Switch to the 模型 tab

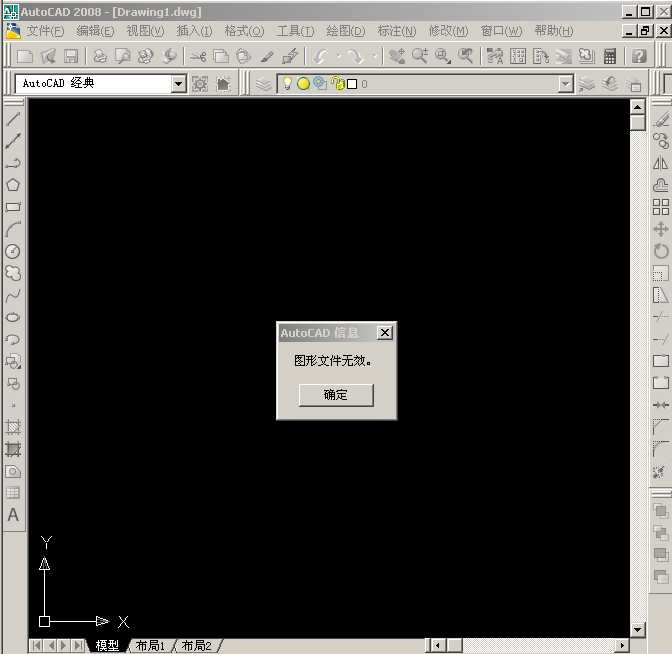pos(107,645)
